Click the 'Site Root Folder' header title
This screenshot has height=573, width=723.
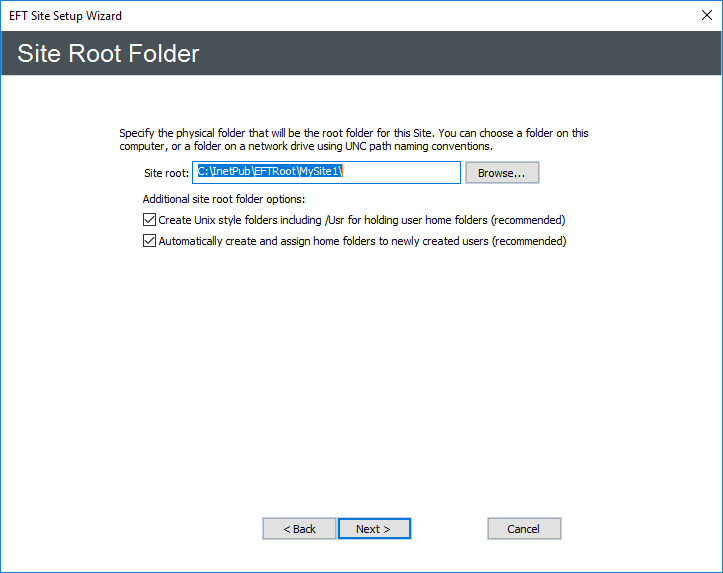point(109,53)
